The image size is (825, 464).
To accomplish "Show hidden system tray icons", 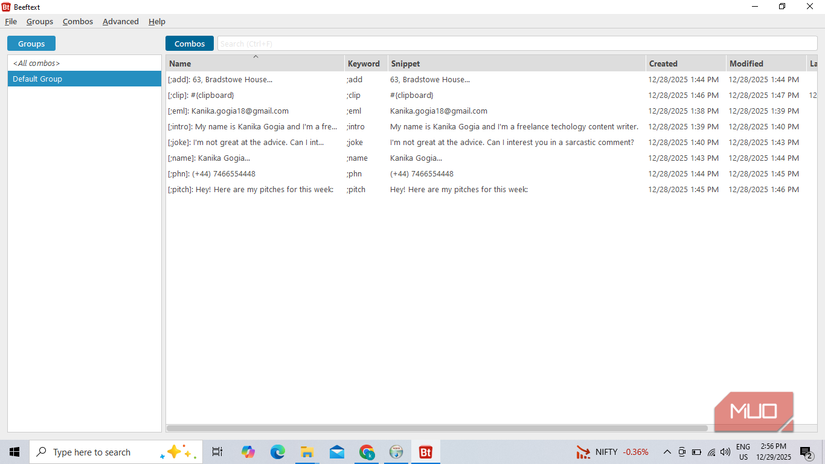I will coord(667,452).
